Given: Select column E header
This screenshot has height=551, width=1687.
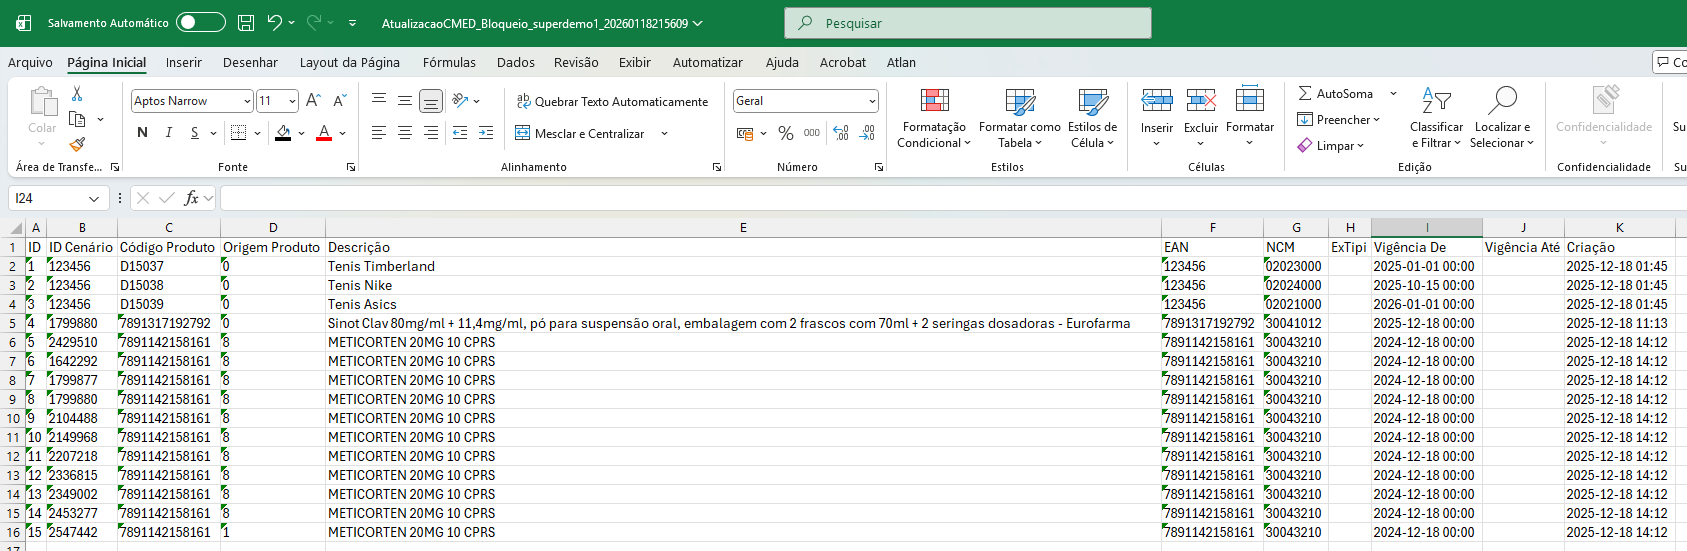Looking at the screenshot, I should (x=743, y=227).
